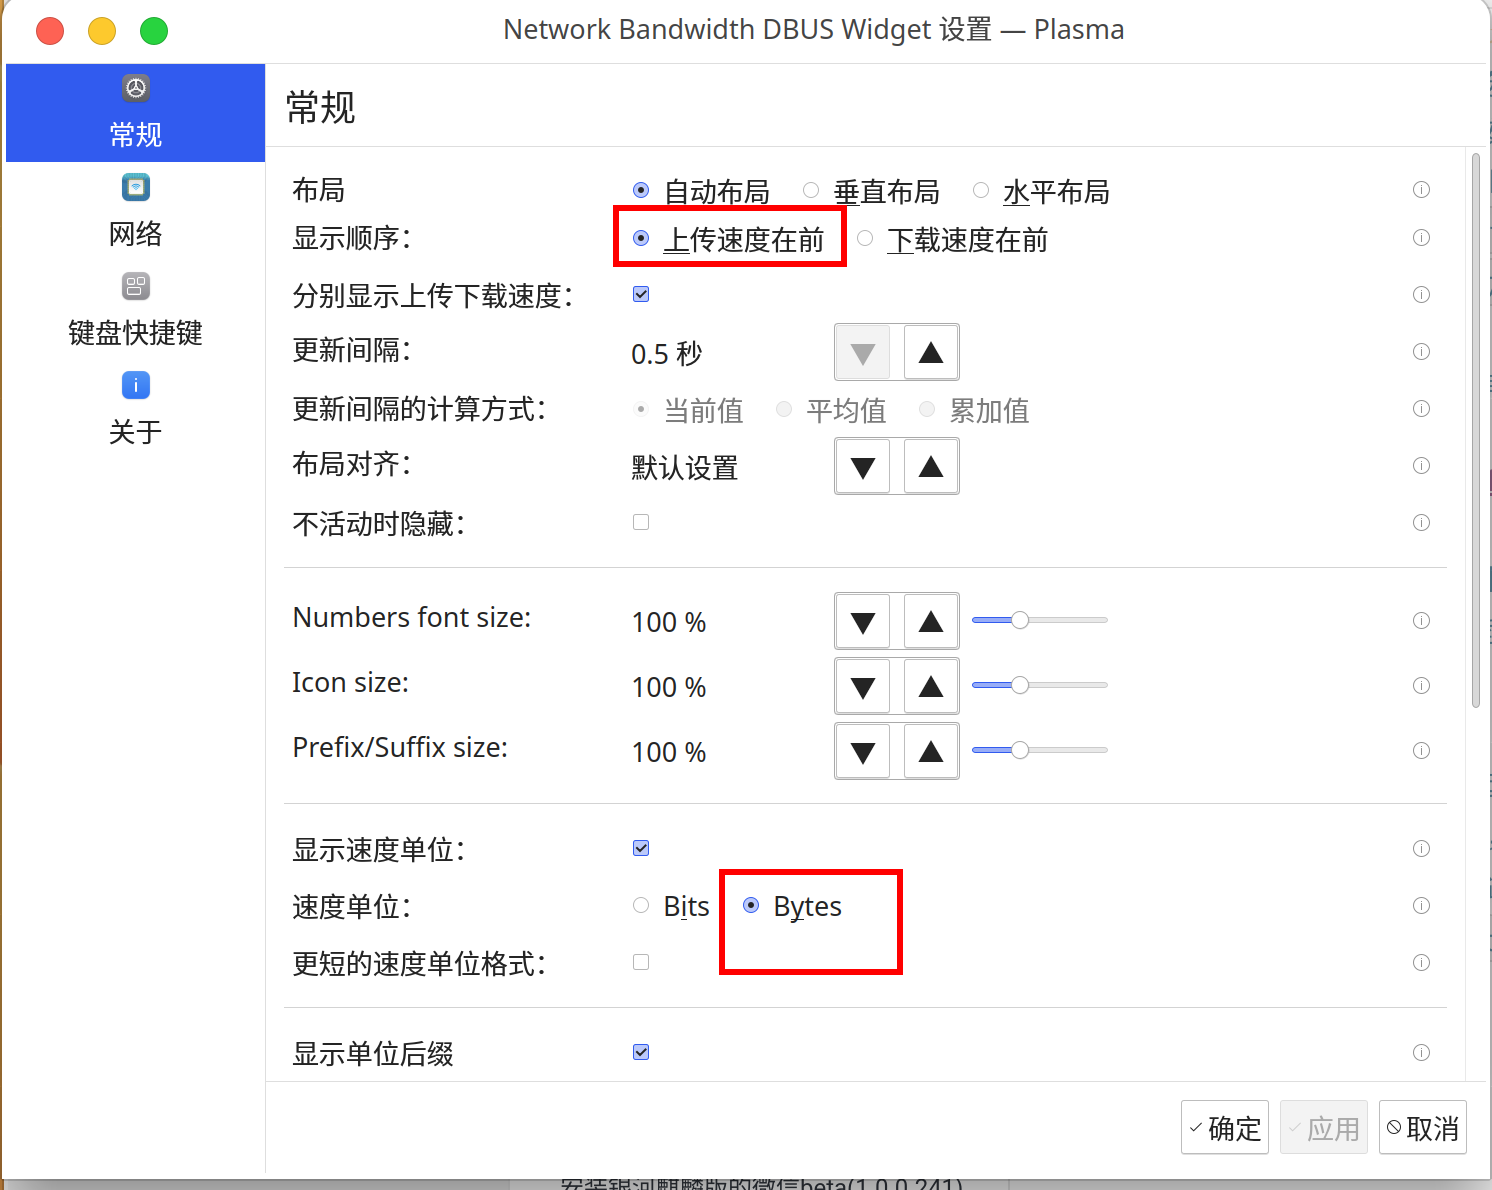The height and width of the screenshot is (1190, 1492).
Task: Click the settings page vertical scrollbar
Action: click(x=1476, y=430)
